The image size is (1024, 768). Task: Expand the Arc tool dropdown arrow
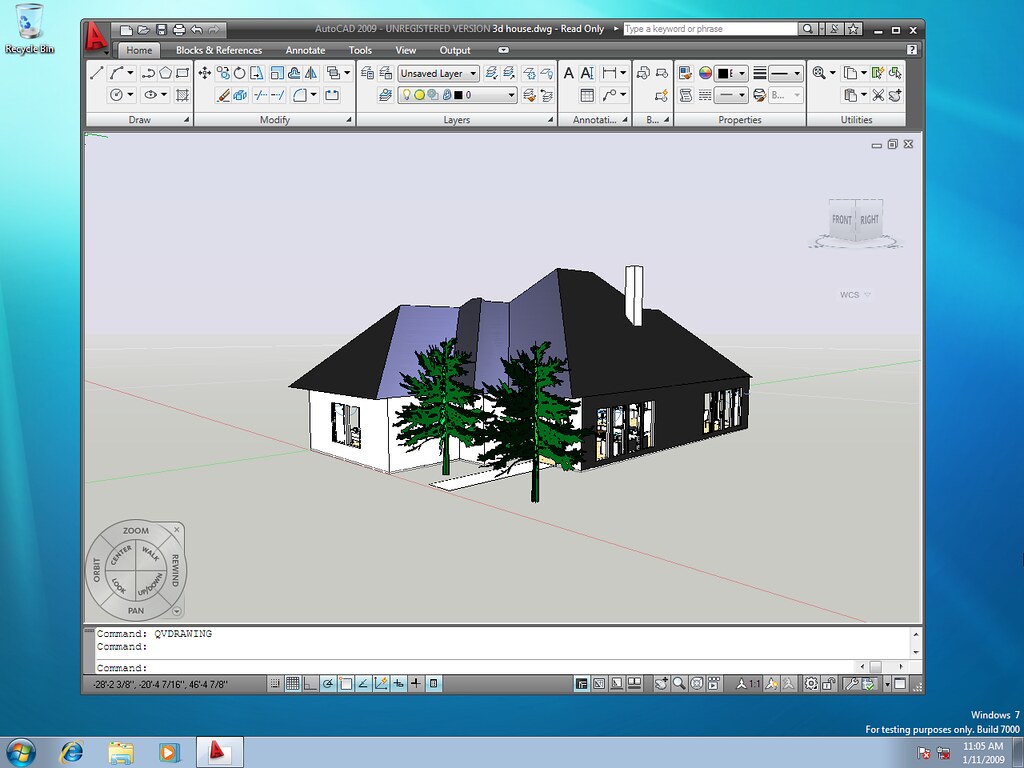click(131, 73)
